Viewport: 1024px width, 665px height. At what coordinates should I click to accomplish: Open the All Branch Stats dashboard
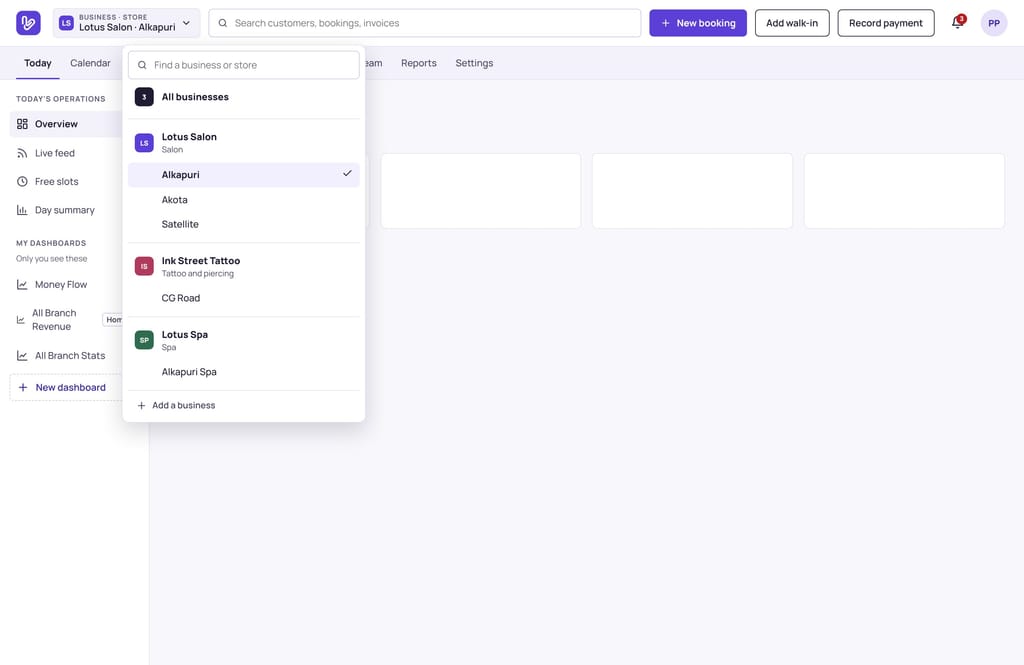[66, 356]
